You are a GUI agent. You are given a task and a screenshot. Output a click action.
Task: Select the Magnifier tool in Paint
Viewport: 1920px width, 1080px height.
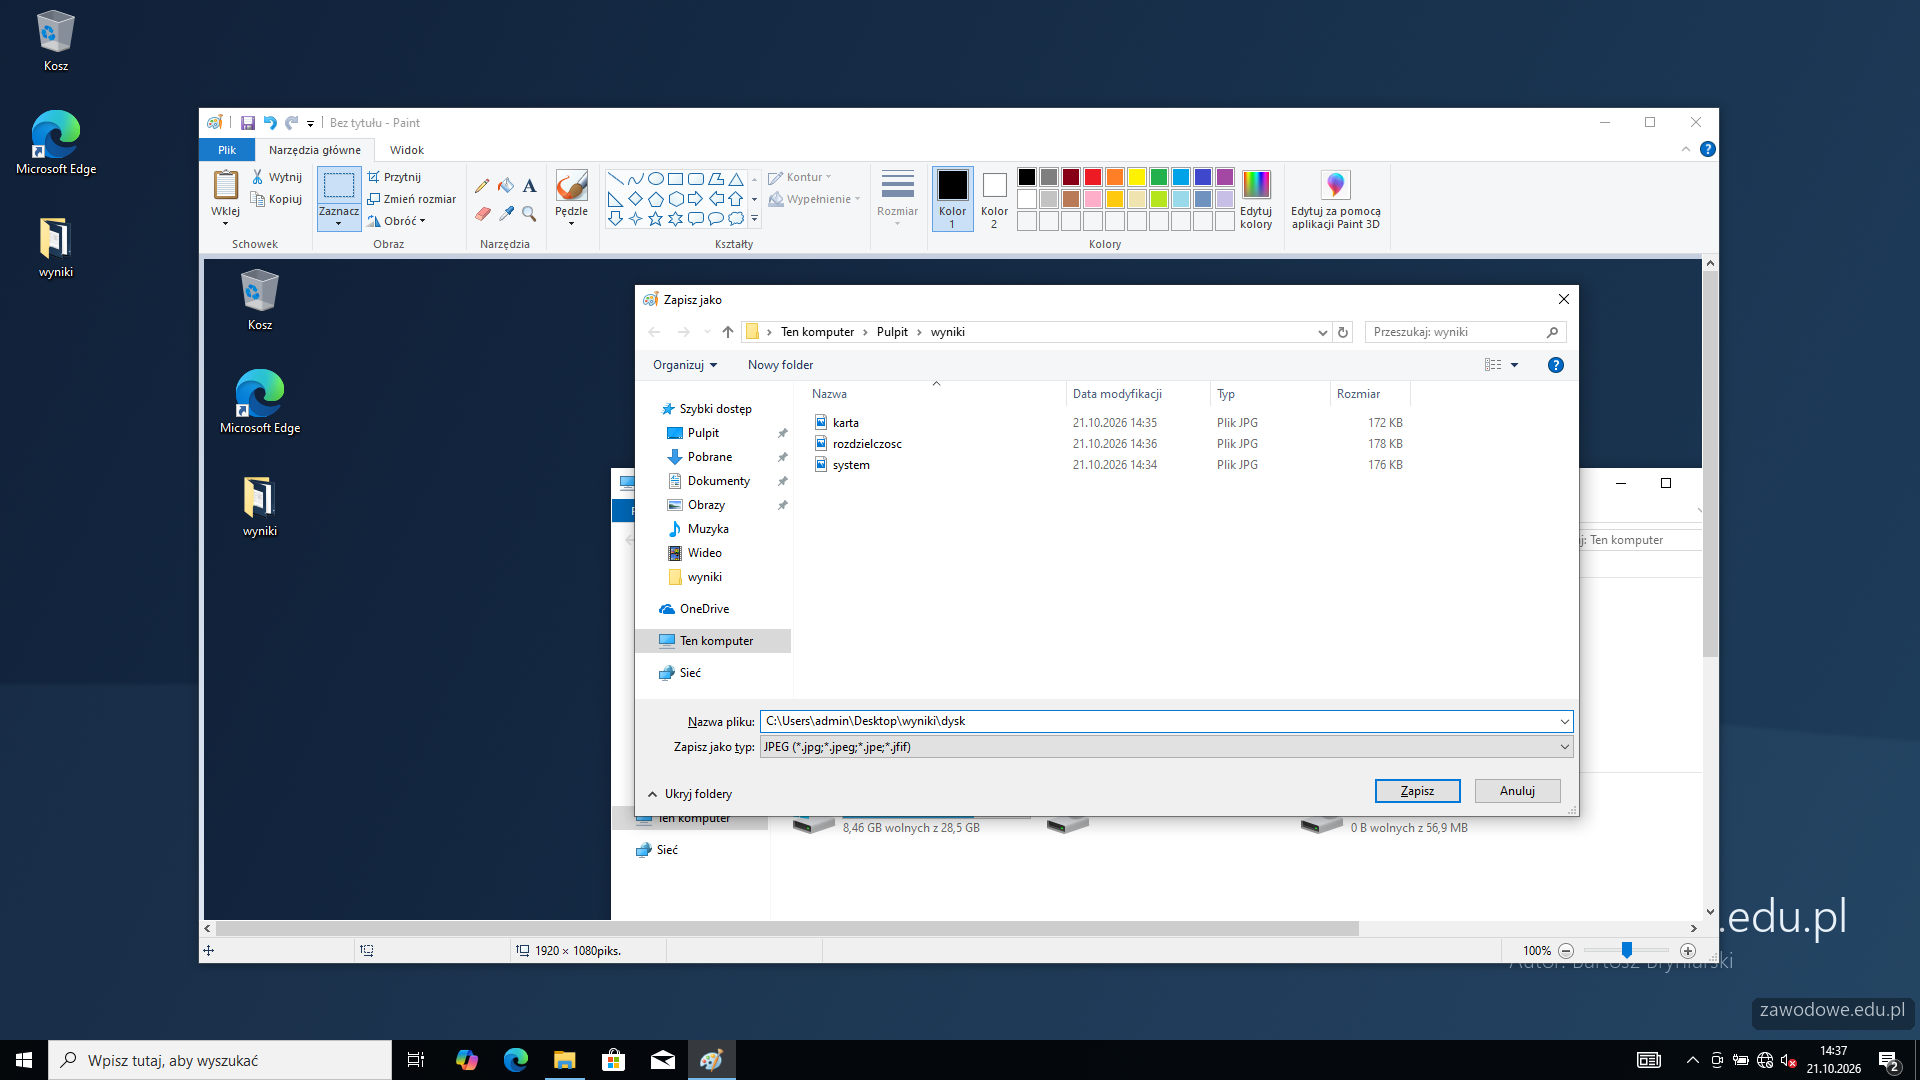point(530,214)
